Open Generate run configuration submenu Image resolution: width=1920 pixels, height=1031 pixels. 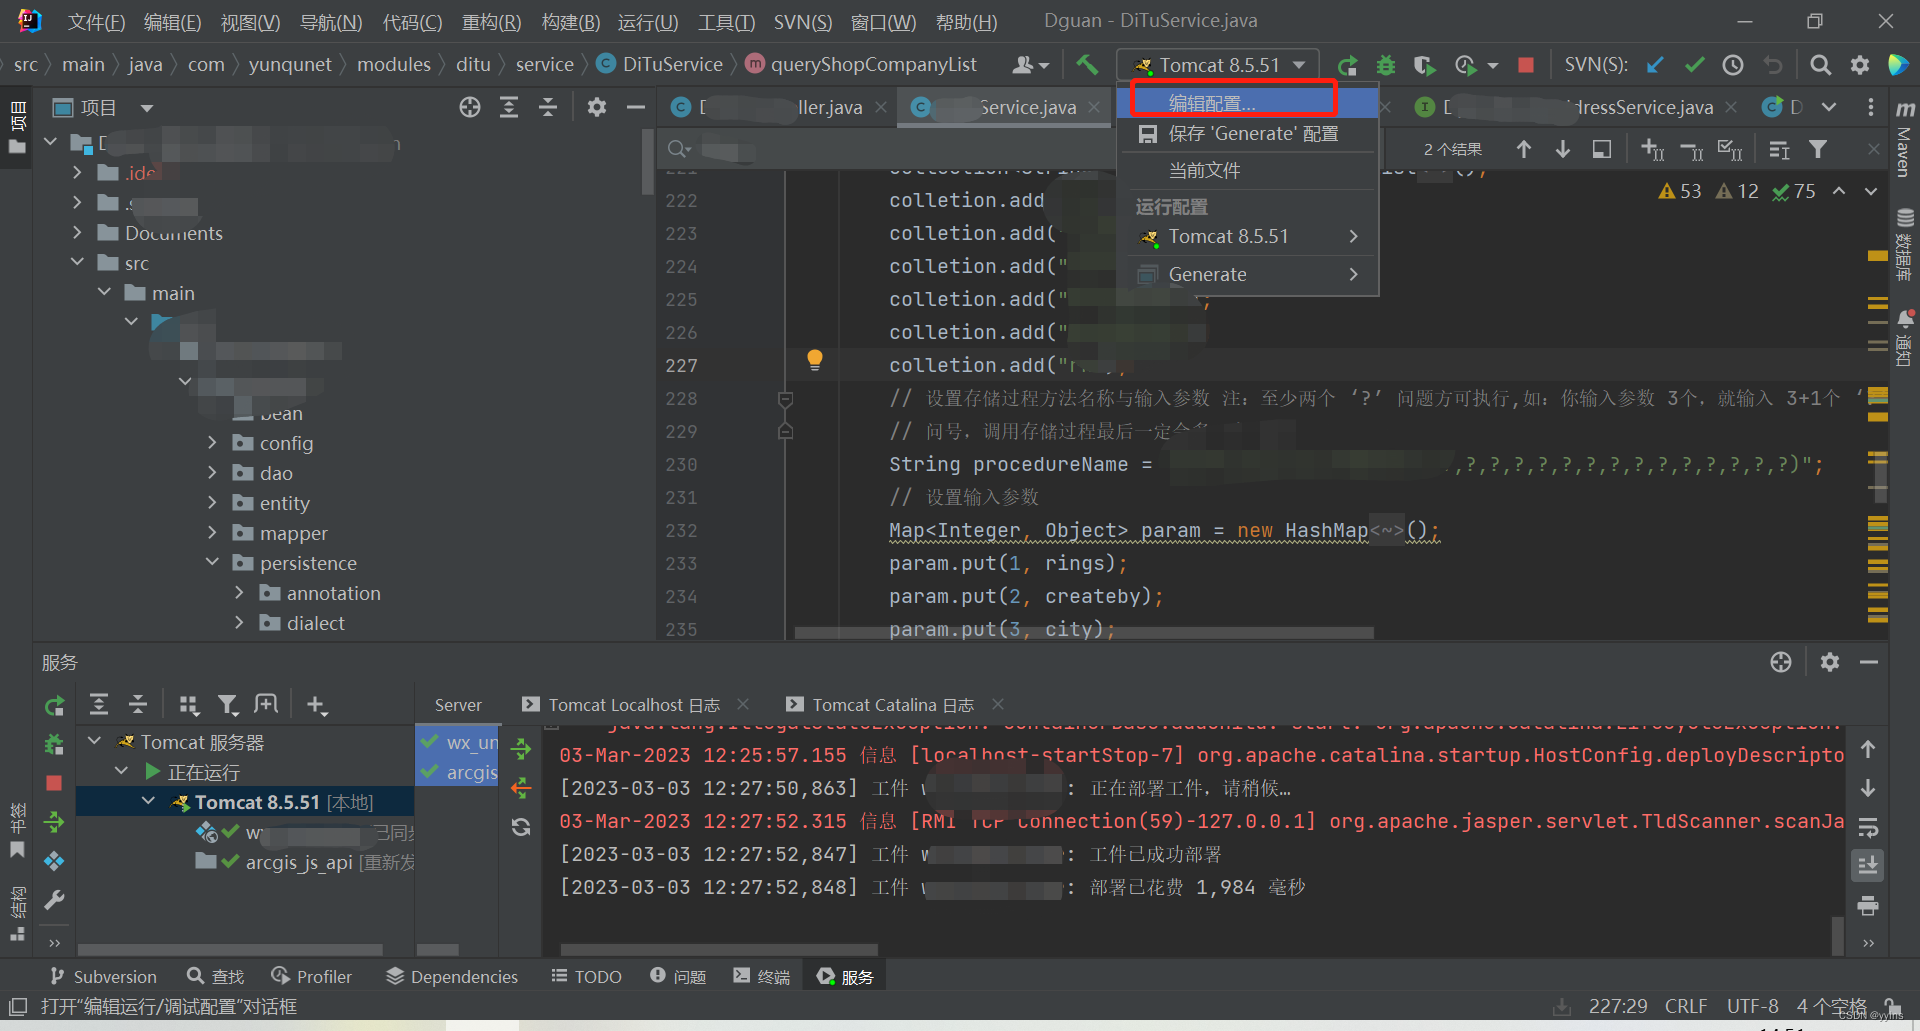[x=1249, y=274]
